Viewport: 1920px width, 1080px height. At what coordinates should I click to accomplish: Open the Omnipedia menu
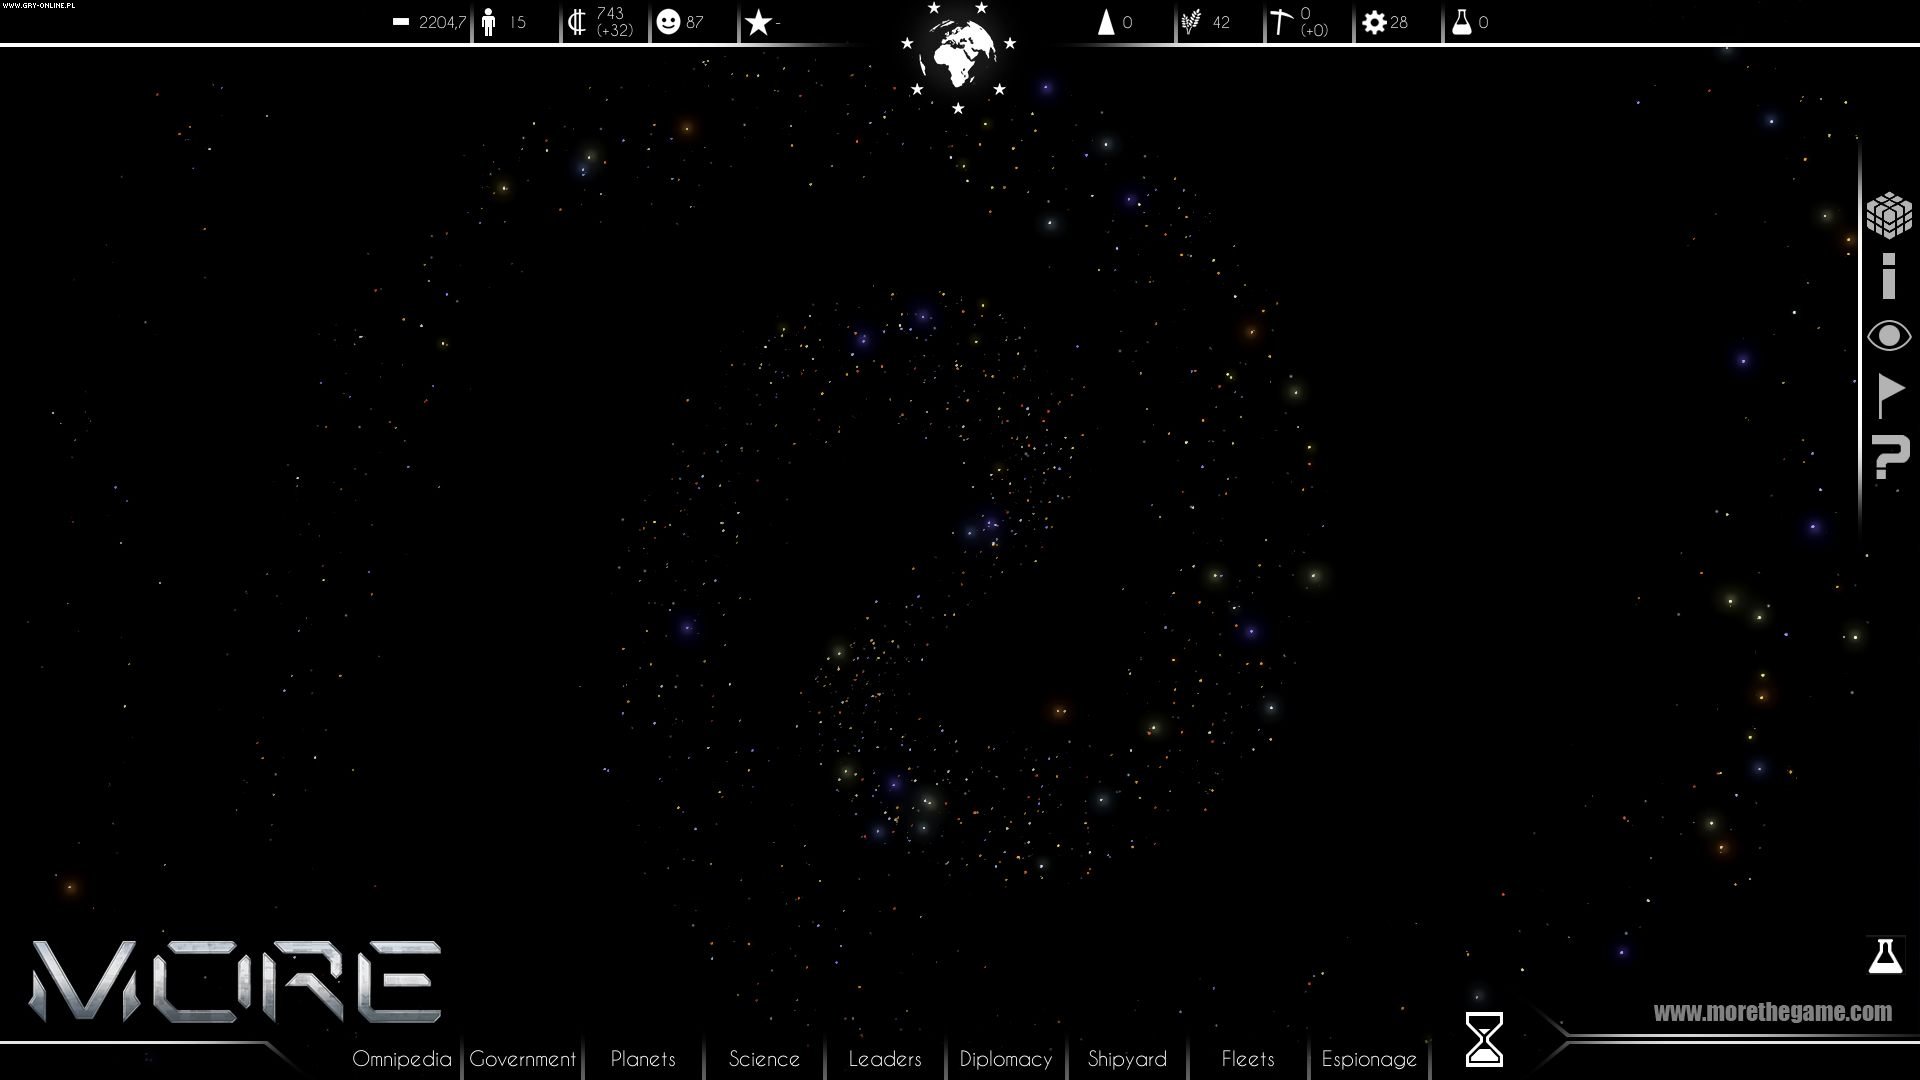tap(401, 1058)
